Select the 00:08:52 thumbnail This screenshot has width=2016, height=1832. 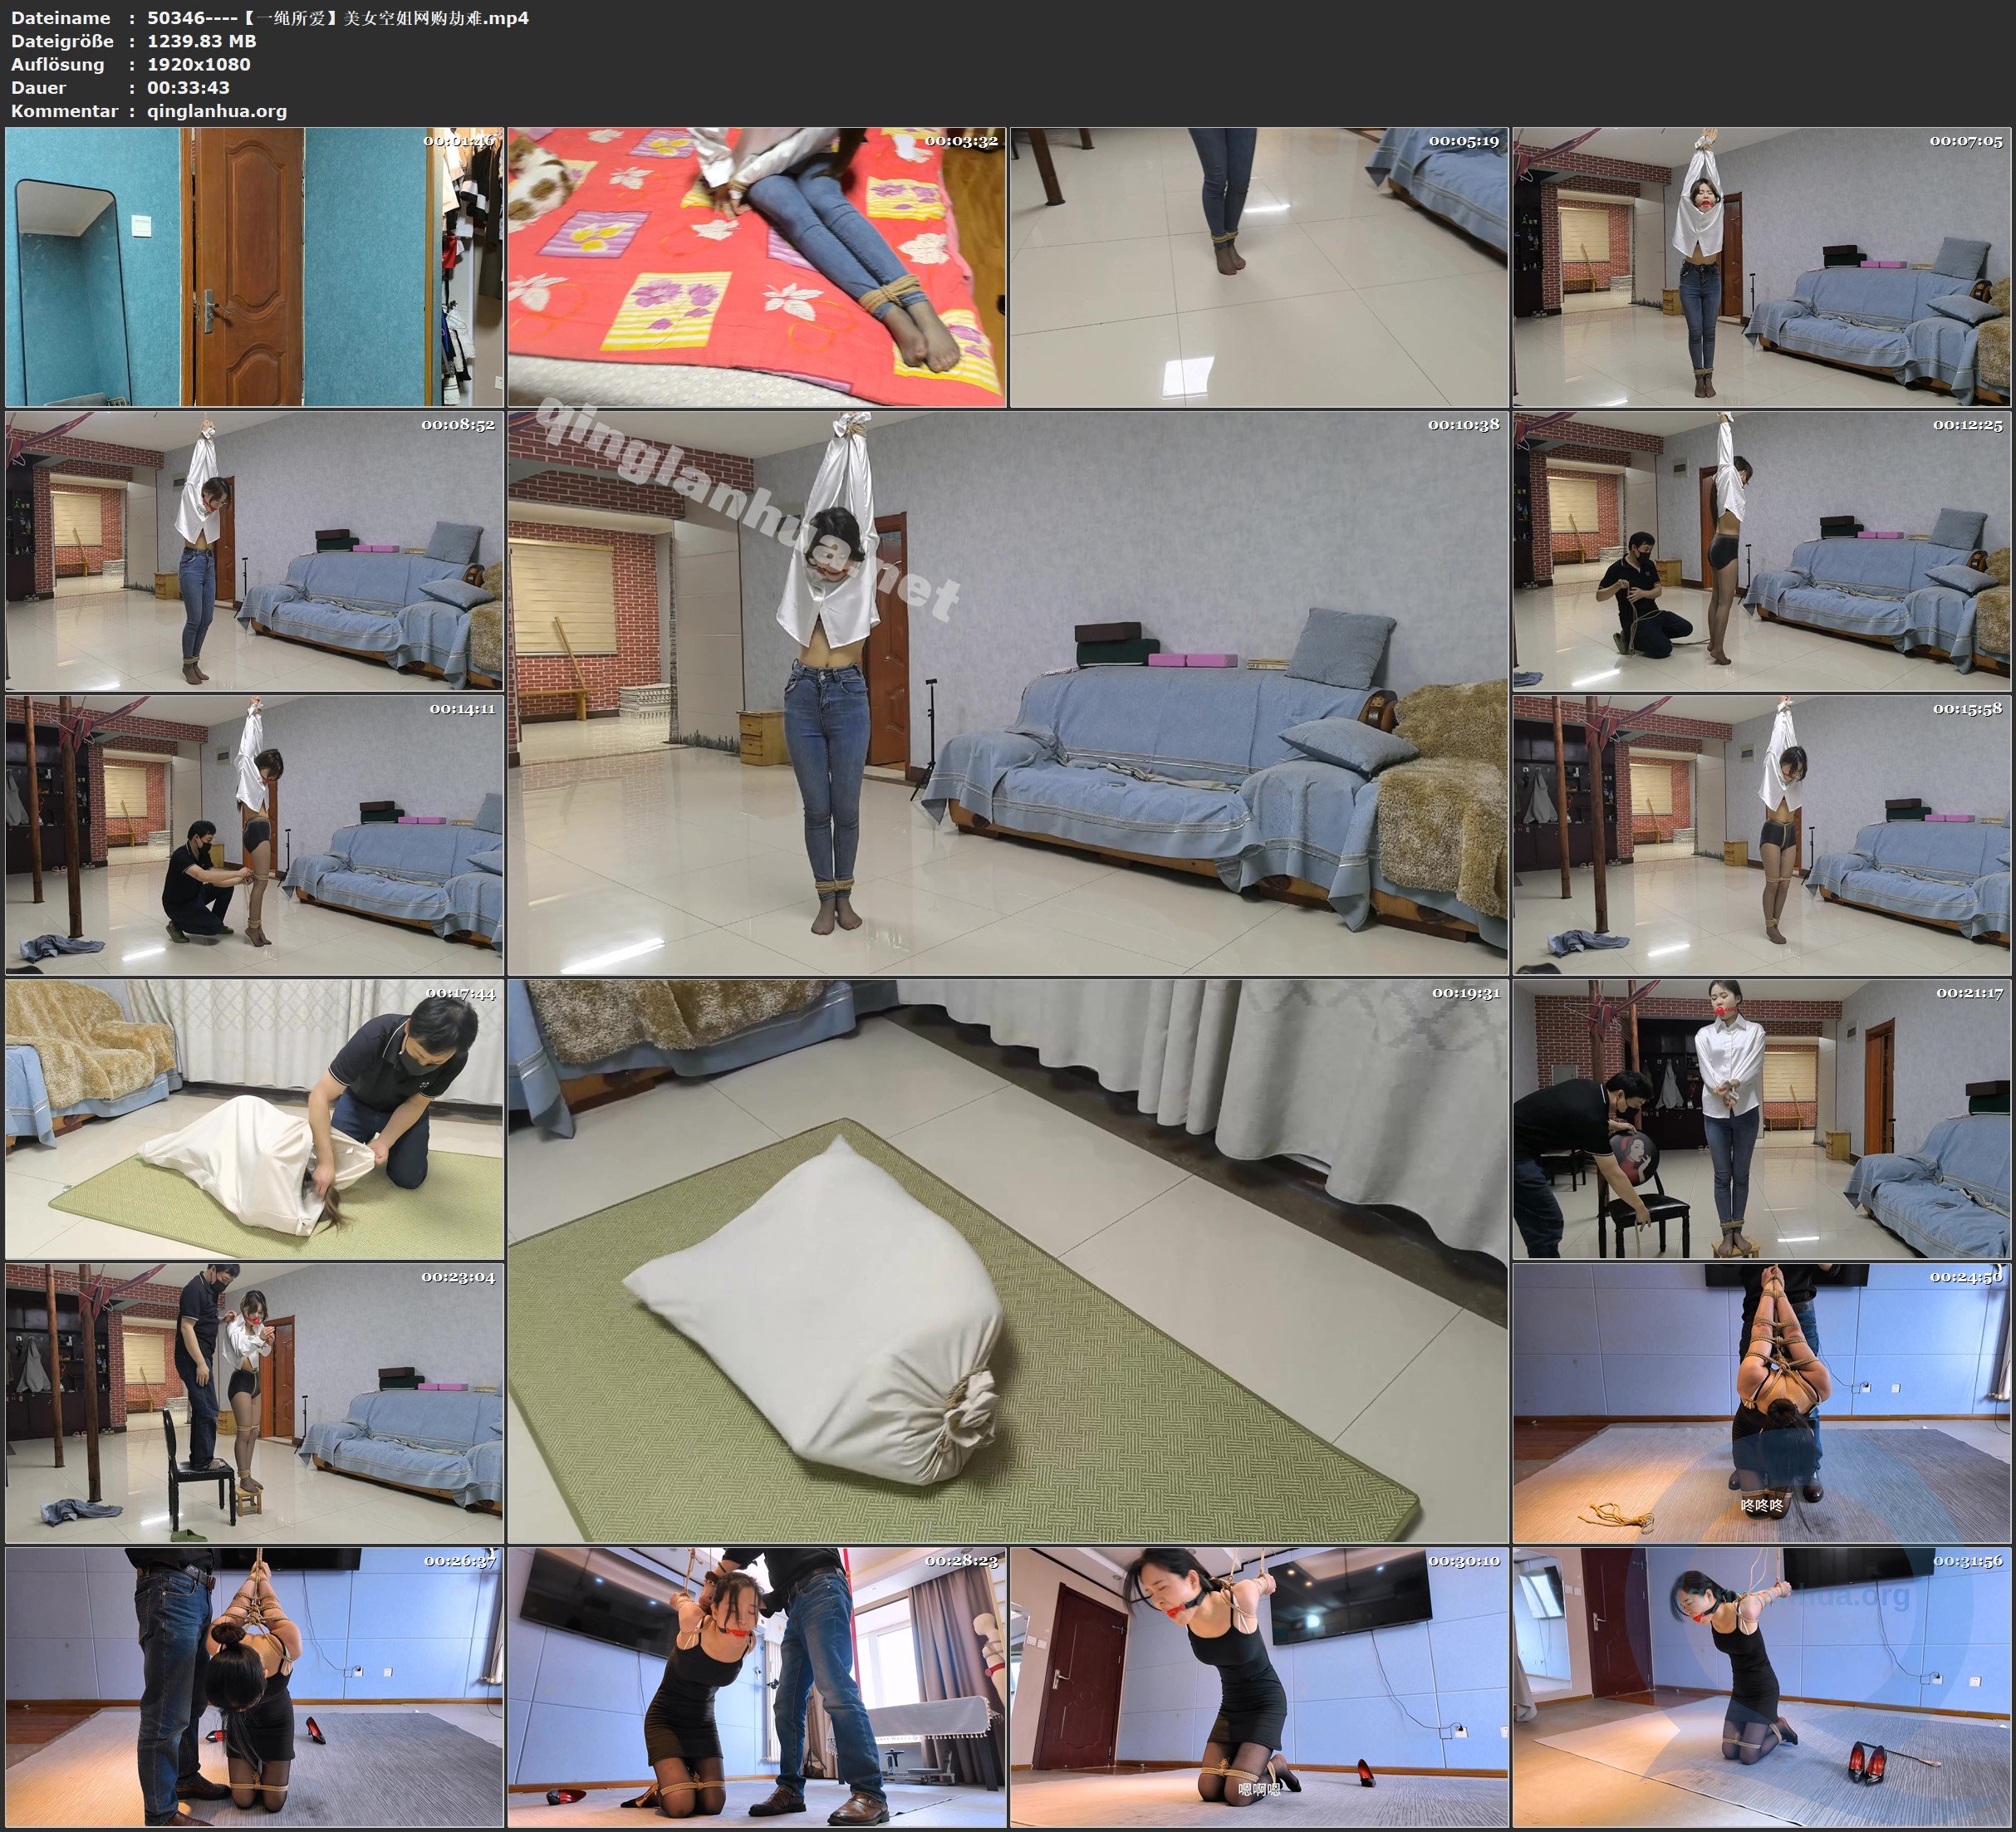254,551
